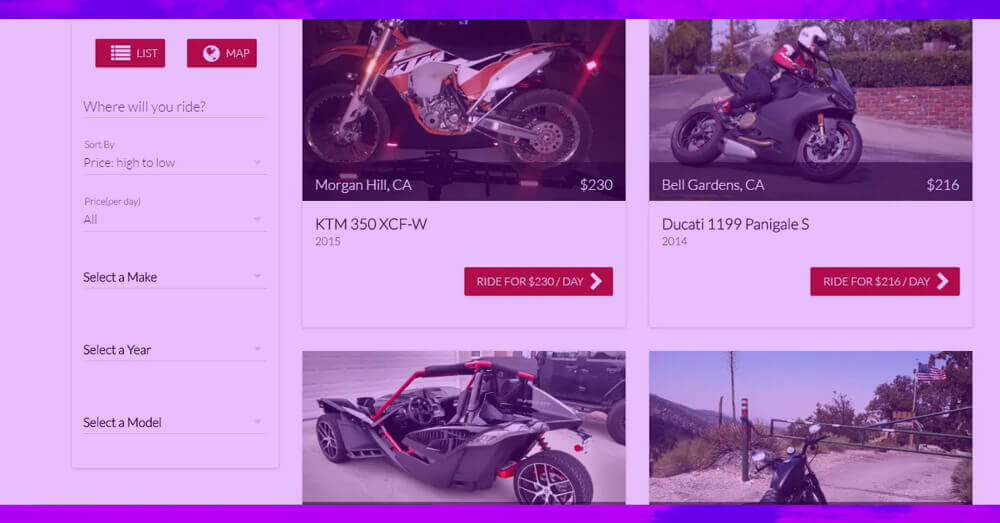Click the list icon in LIST button
1000x523 pixels.
(121, 53)
